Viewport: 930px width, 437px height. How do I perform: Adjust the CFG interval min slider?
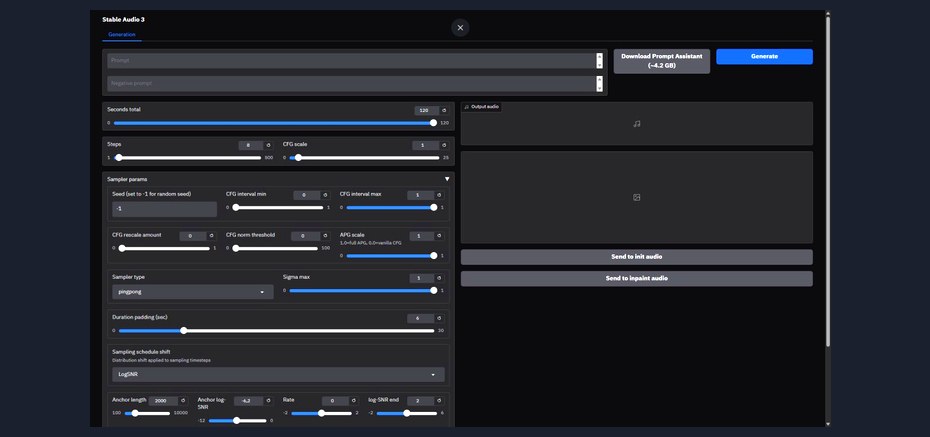coord(278,208)
